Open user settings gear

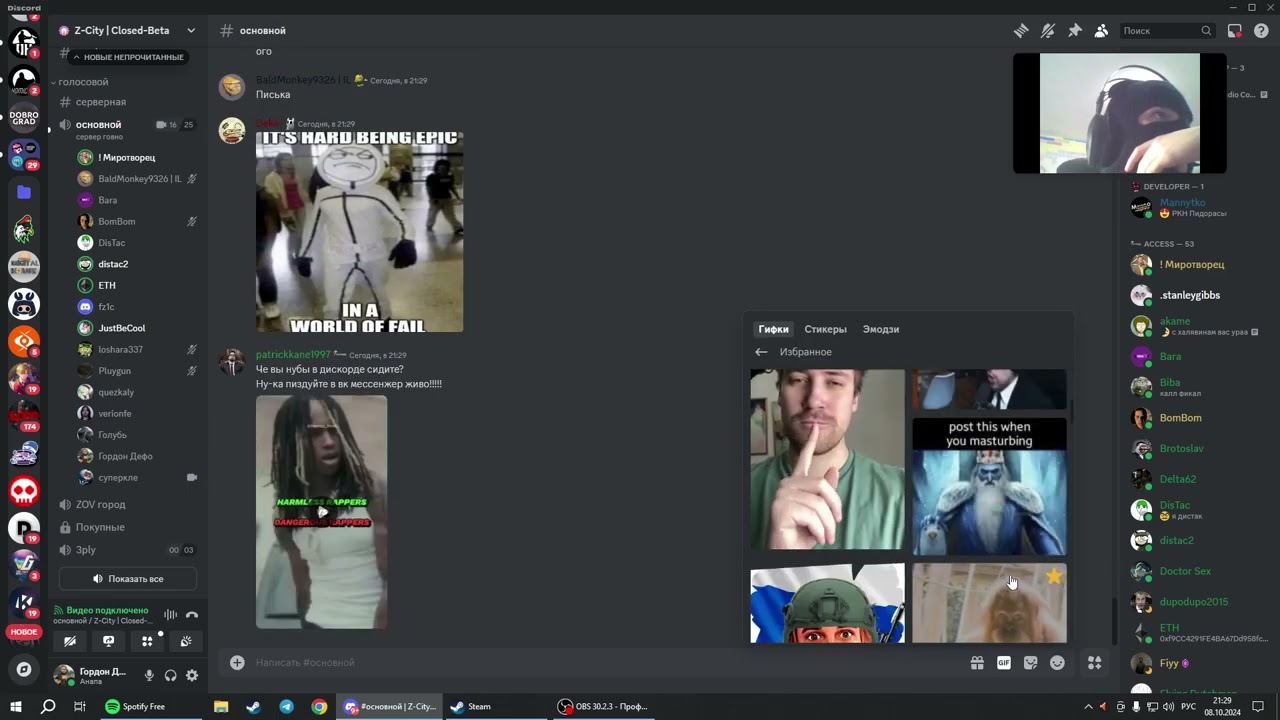pos(192,676)
